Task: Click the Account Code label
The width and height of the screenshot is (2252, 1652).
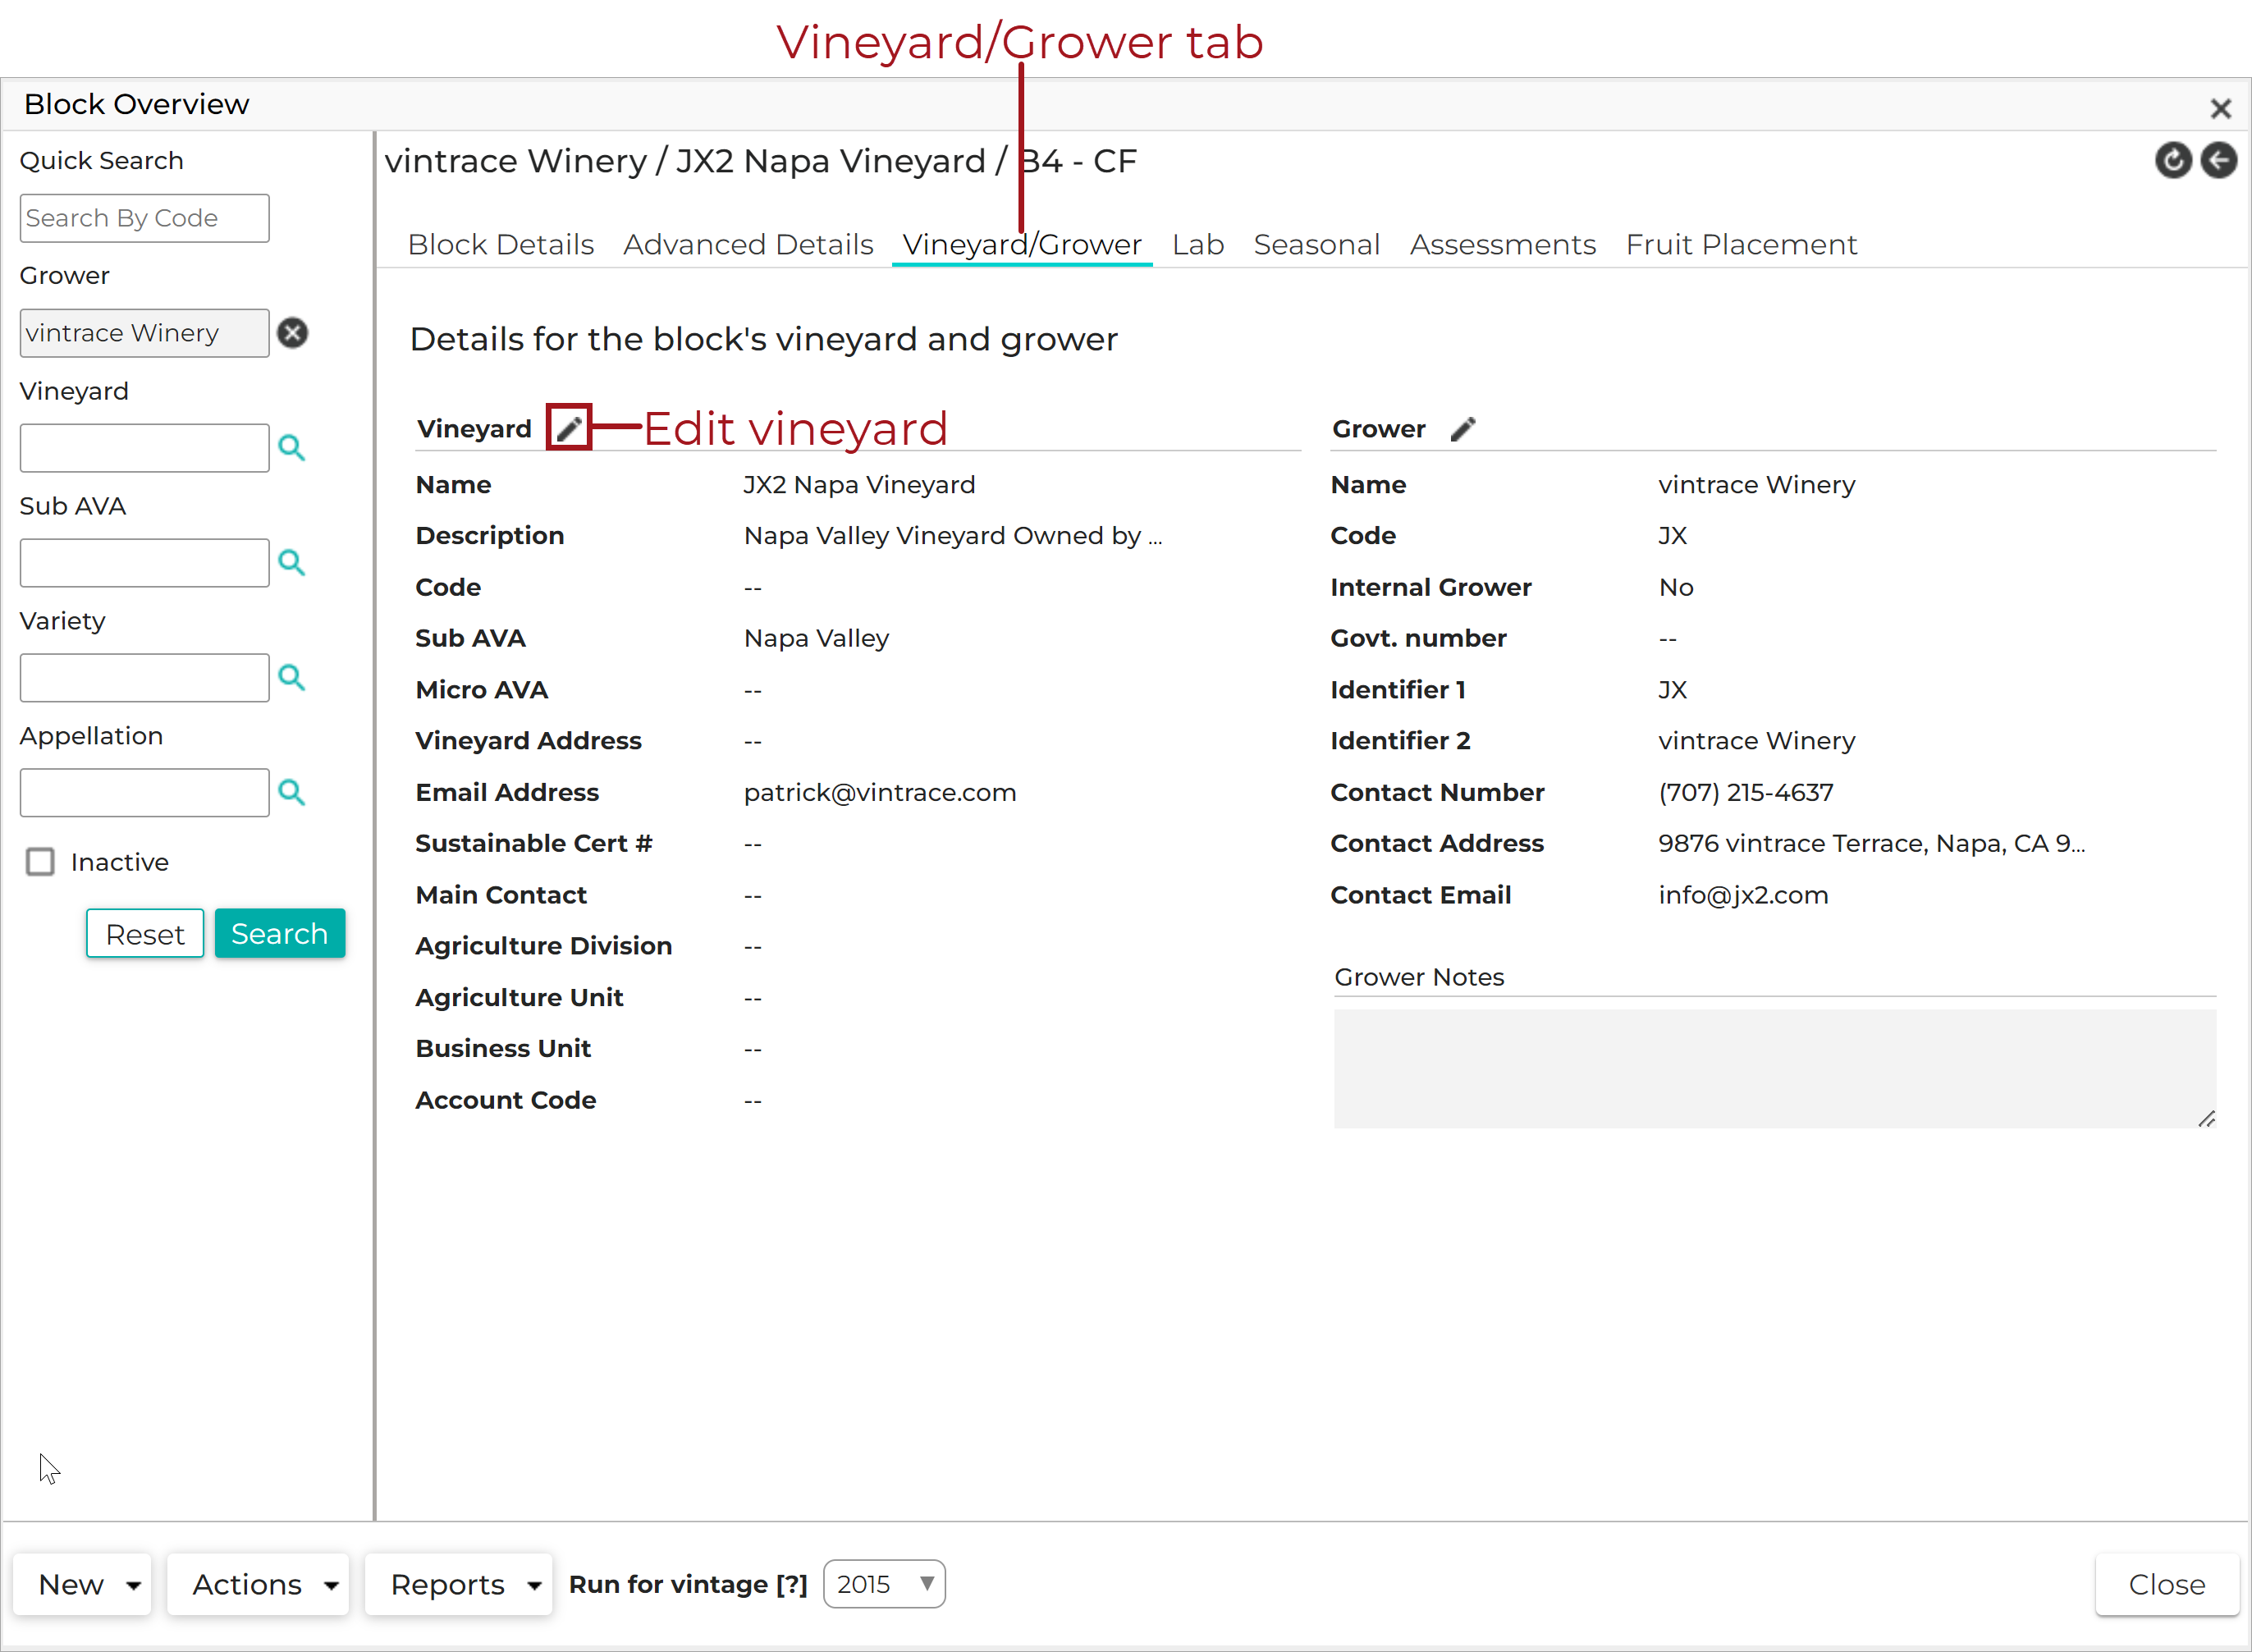Action: coord(506,1100)
